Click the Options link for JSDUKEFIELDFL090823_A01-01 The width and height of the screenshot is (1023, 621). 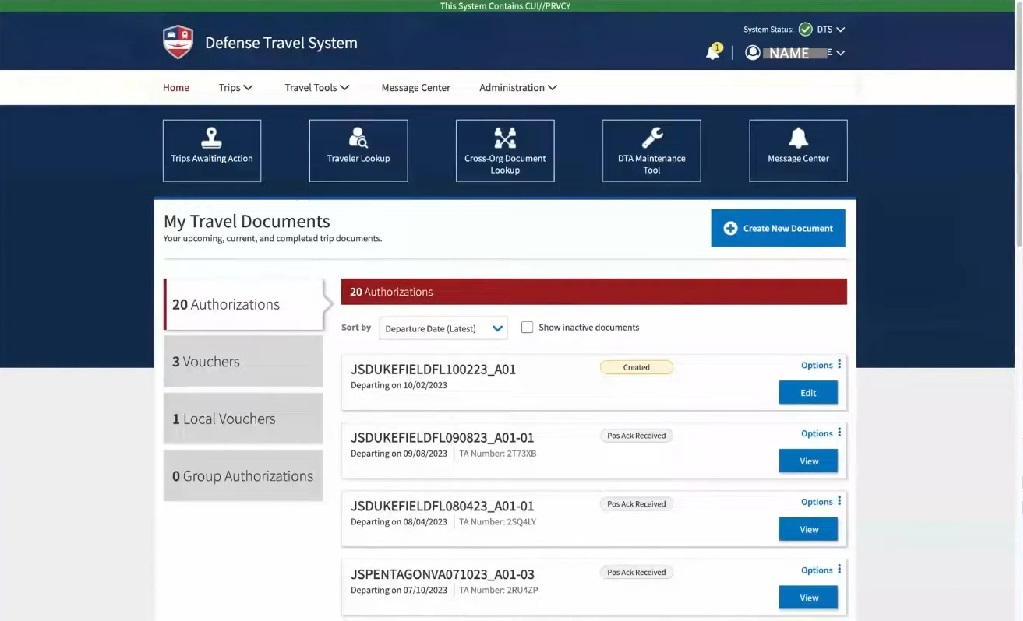816,433
